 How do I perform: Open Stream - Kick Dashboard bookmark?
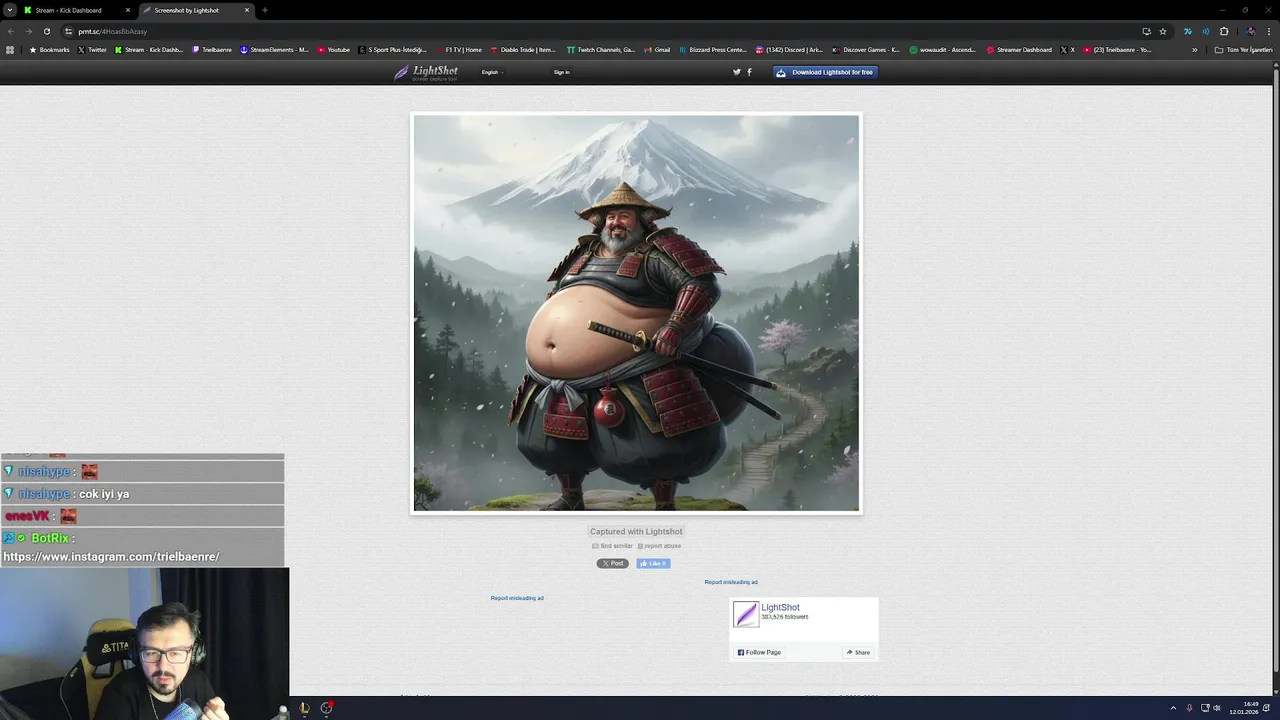click(149, 49)
